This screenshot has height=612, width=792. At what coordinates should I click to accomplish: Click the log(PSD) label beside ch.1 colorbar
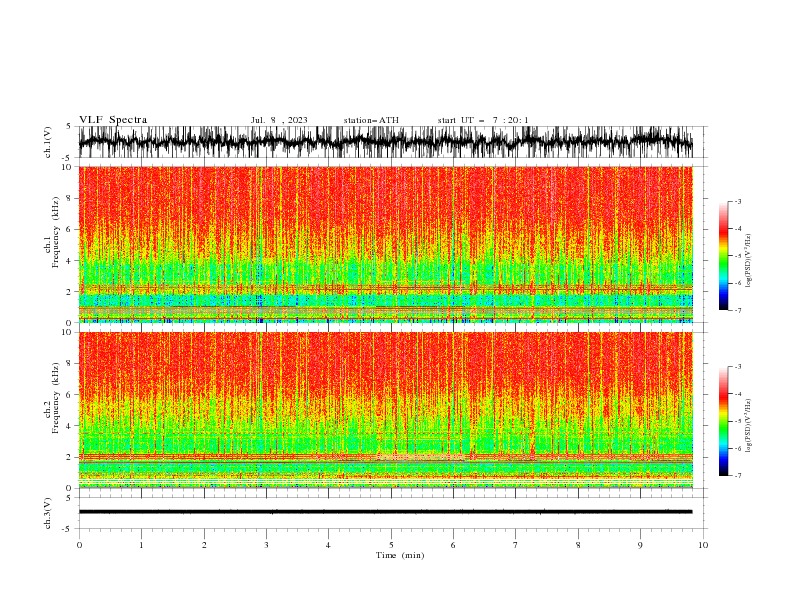[749, 261]
